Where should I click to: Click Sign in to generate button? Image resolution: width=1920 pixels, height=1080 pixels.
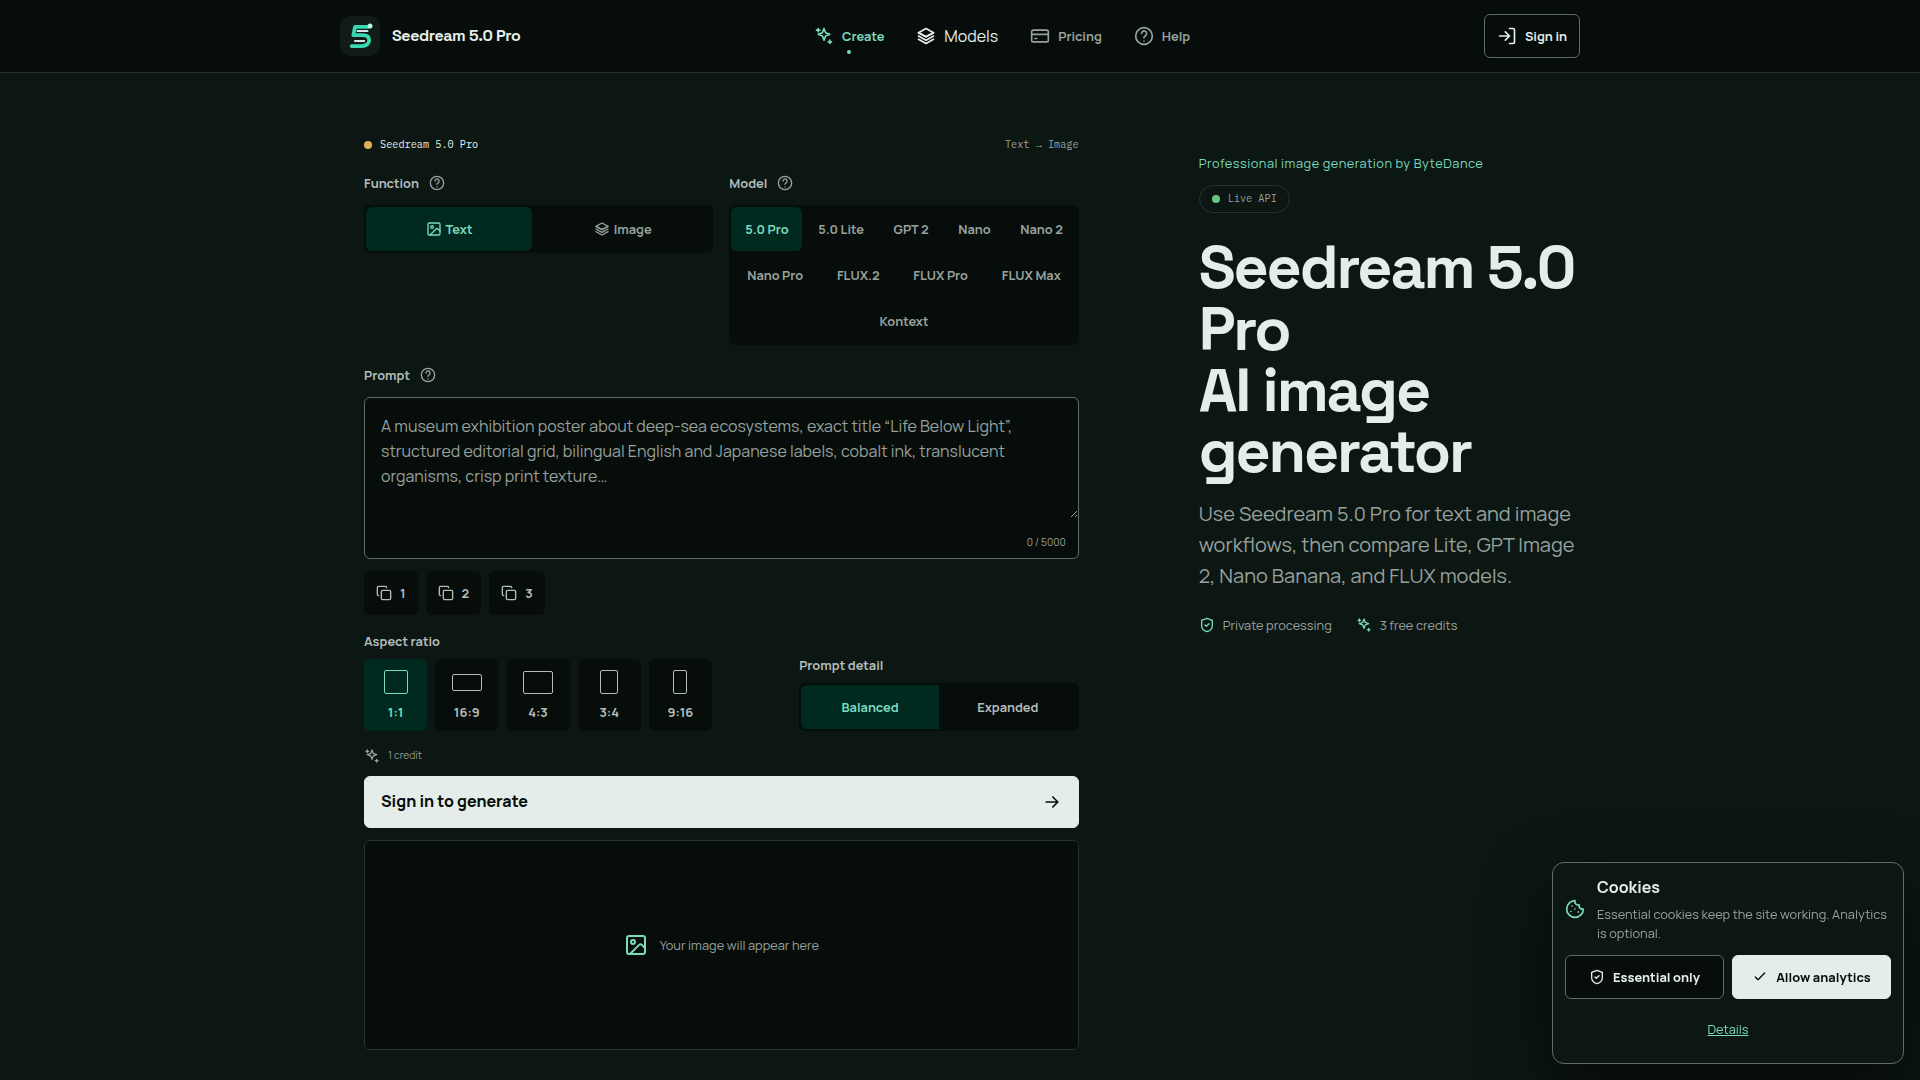click(x=721, y=802)
